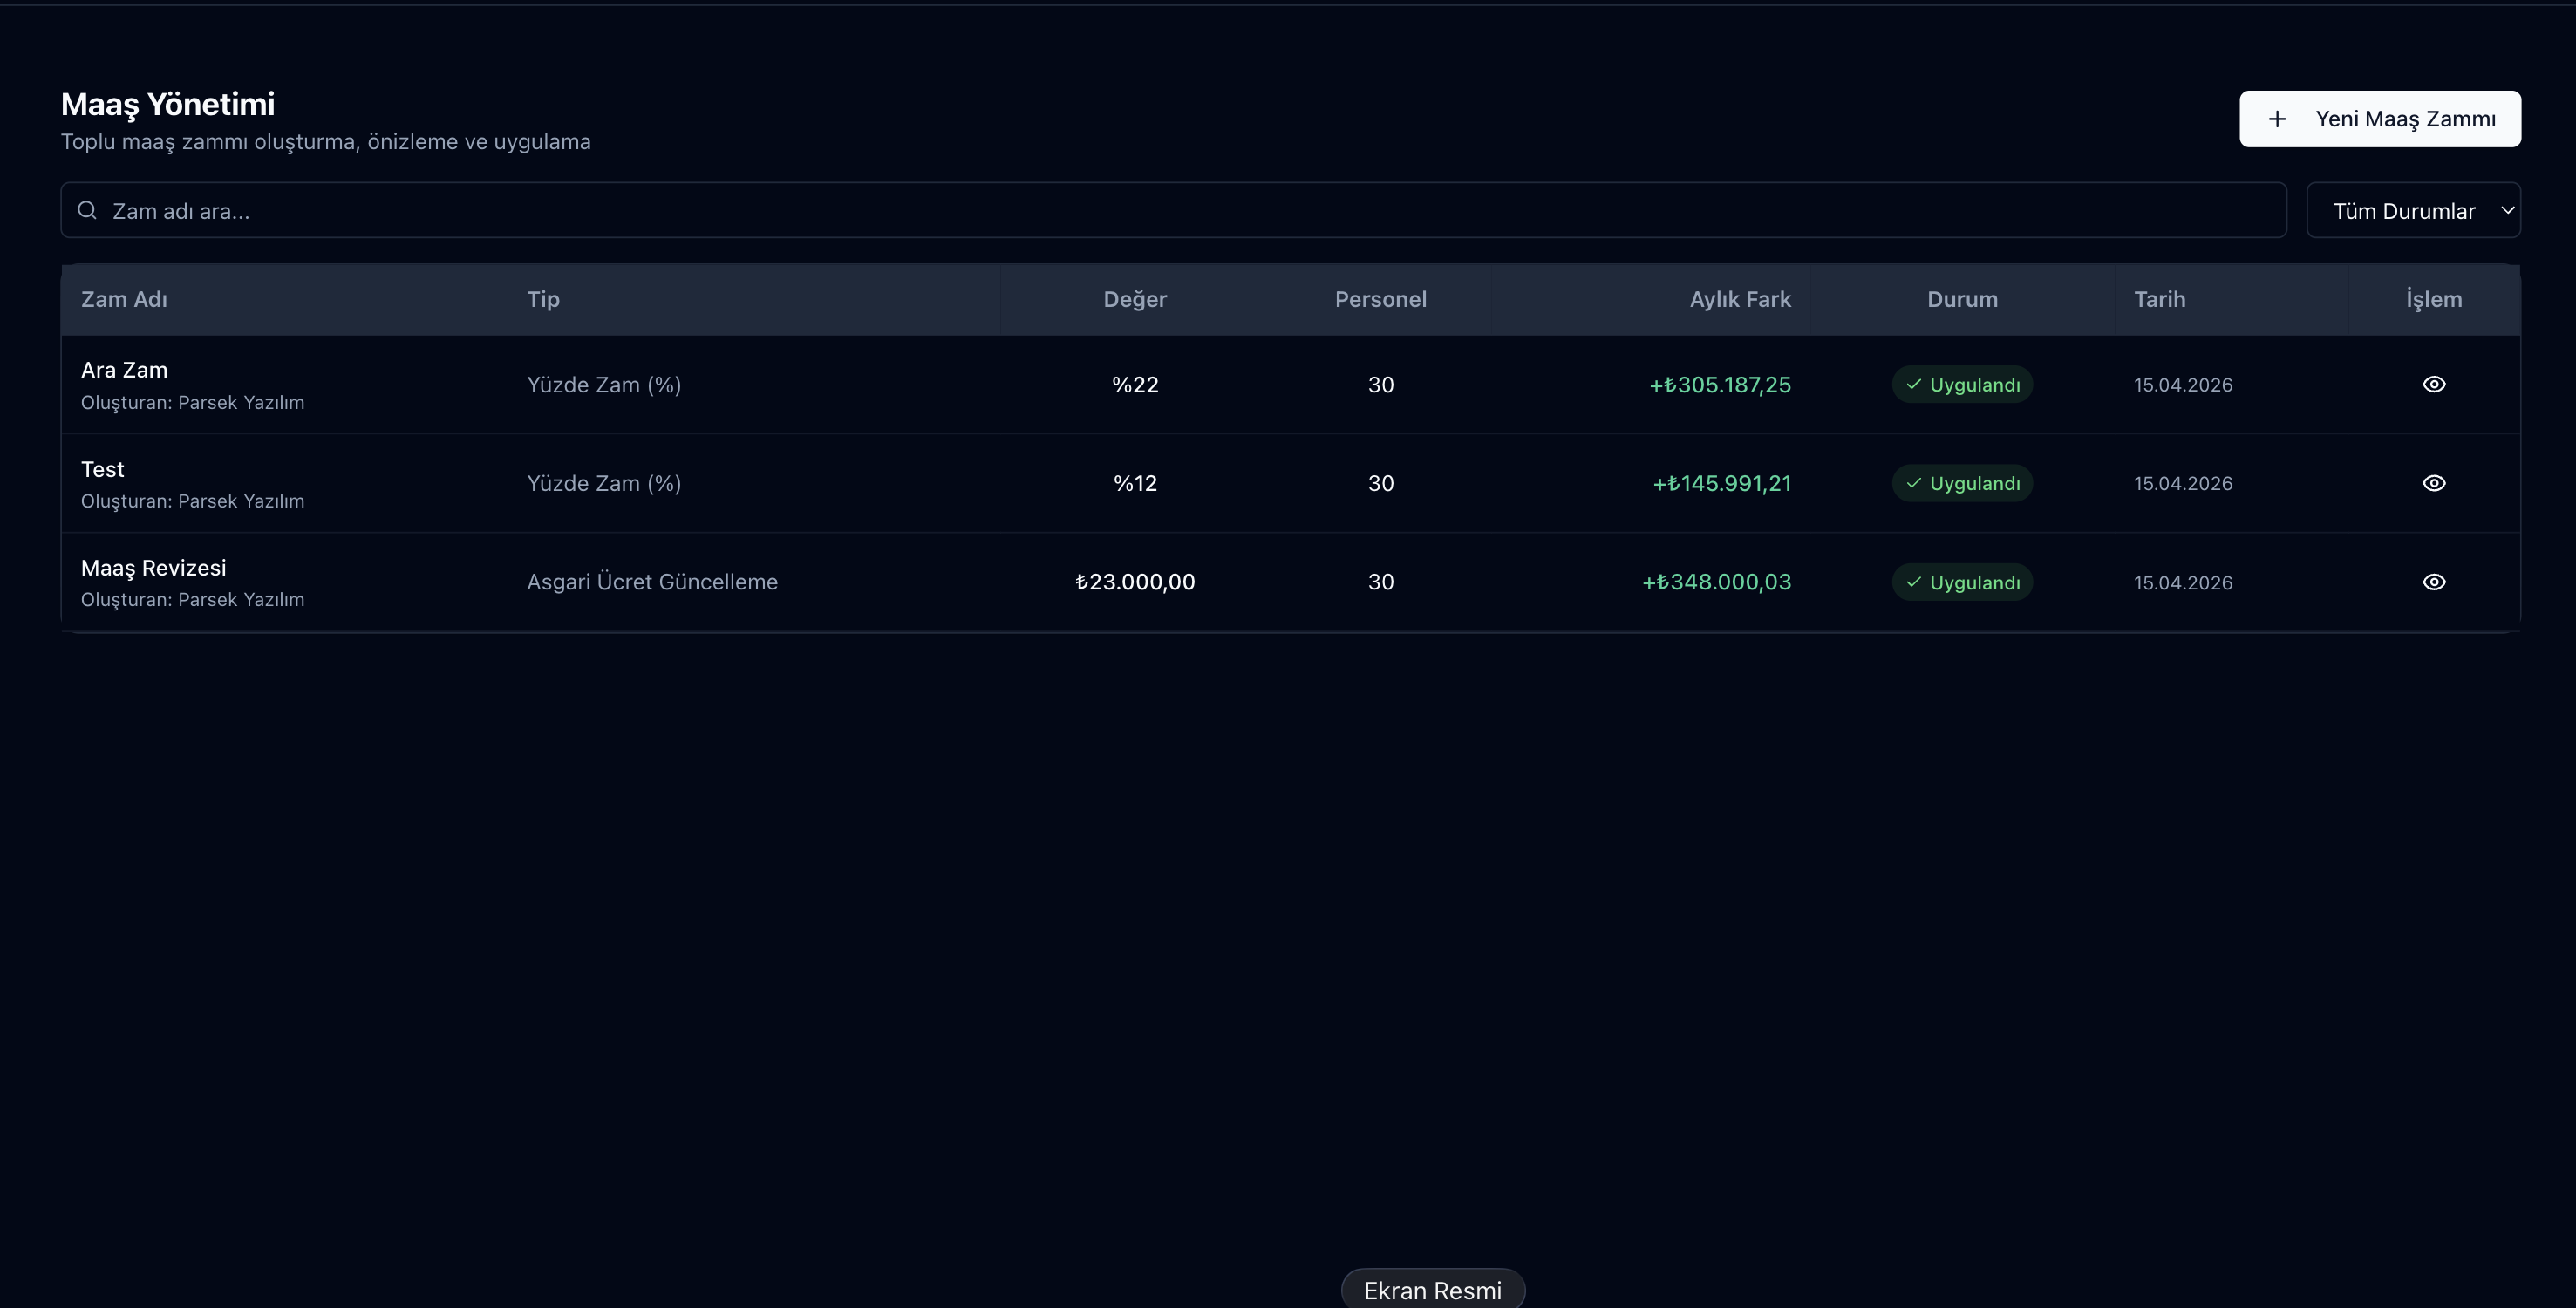Click the %22 value cell

[1135, 384]
